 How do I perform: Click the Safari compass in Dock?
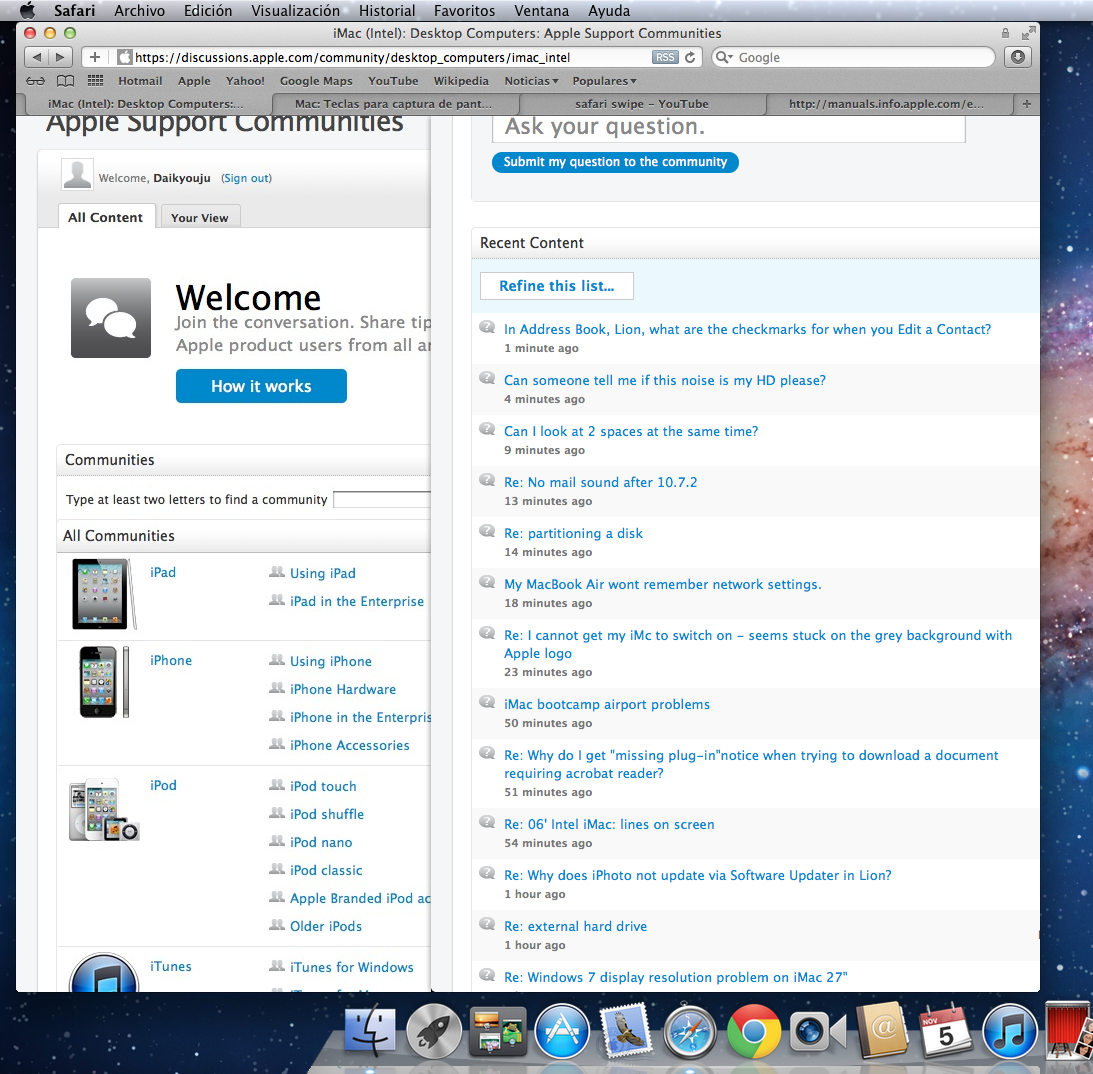click(x=689, y=1032)
